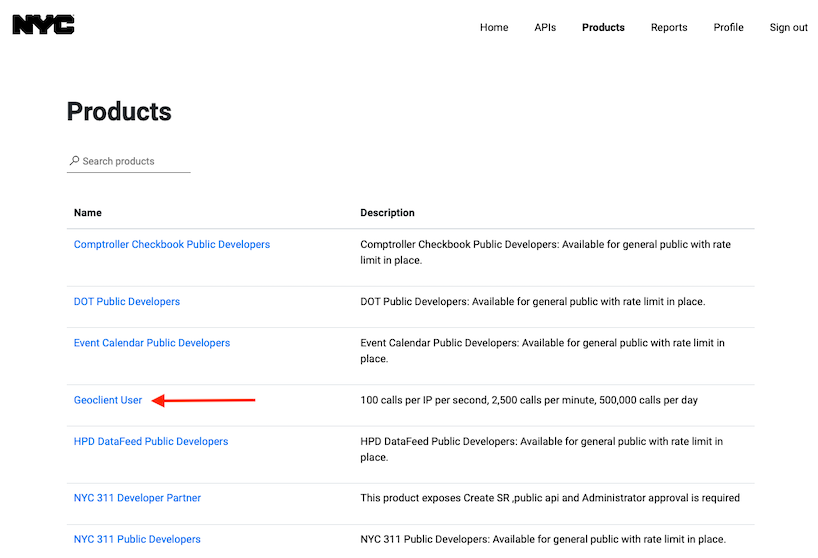
Task: Open the Reports section
Action: click(x=669, y=27)
